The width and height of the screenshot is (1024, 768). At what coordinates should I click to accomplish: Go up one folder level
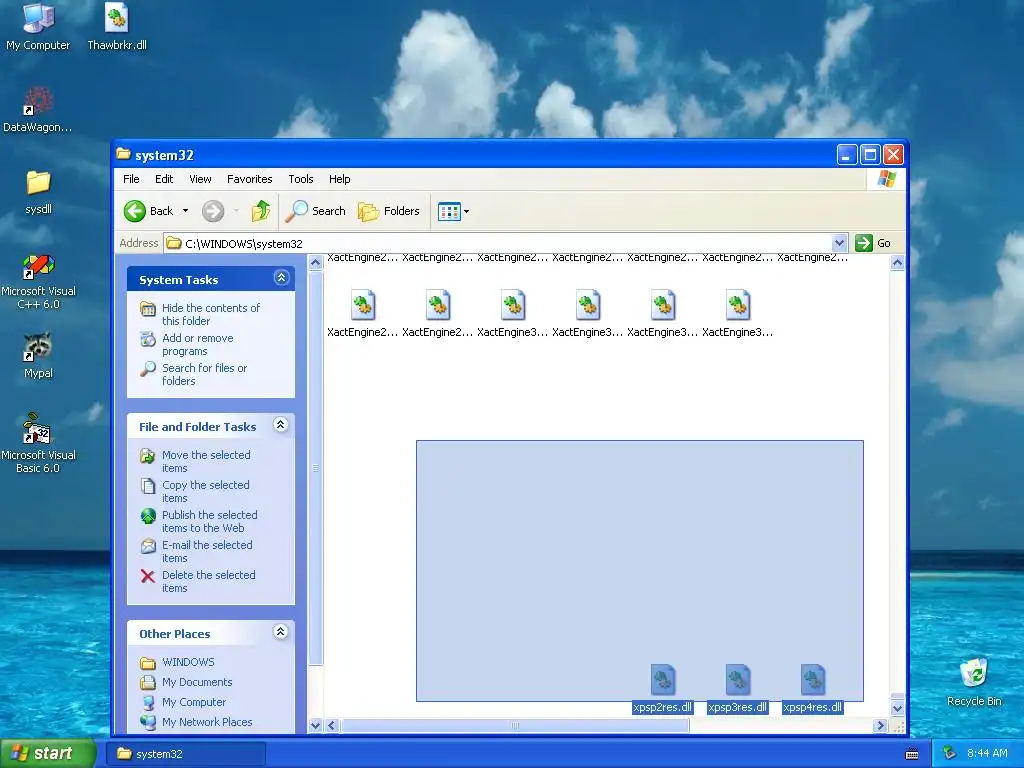point(261,211)
